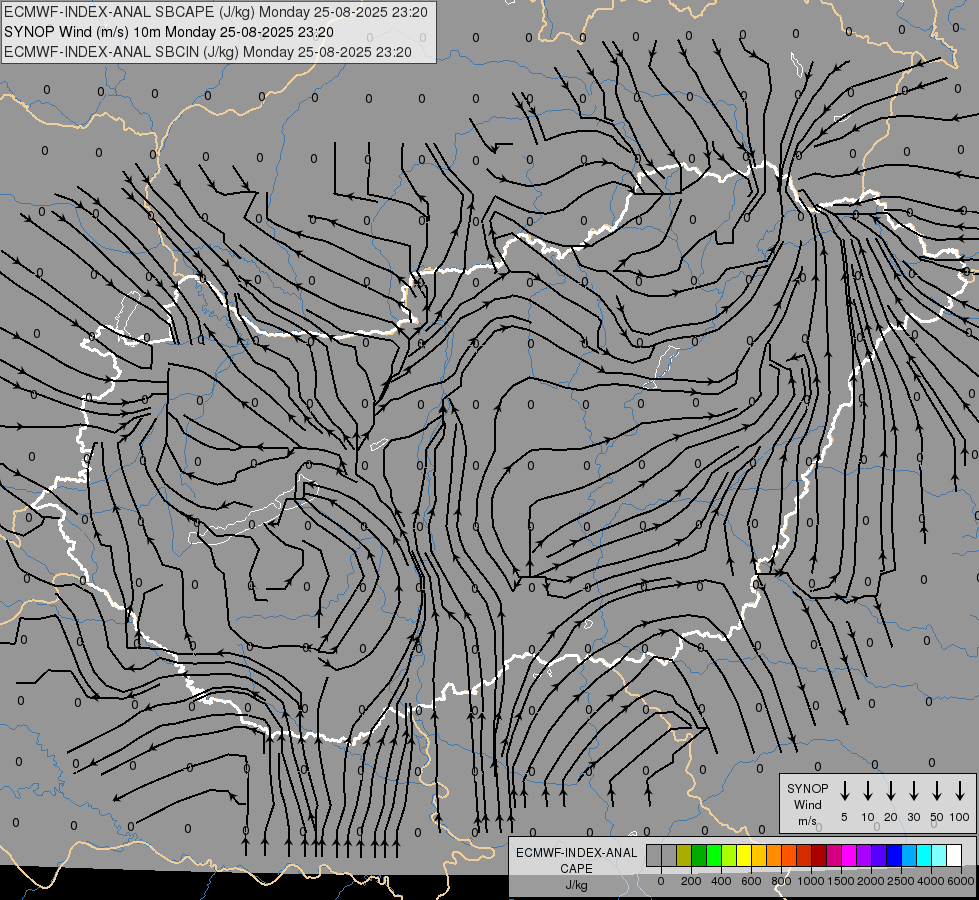Pick the bright green CAPE legend swatch

pos(714,855)
